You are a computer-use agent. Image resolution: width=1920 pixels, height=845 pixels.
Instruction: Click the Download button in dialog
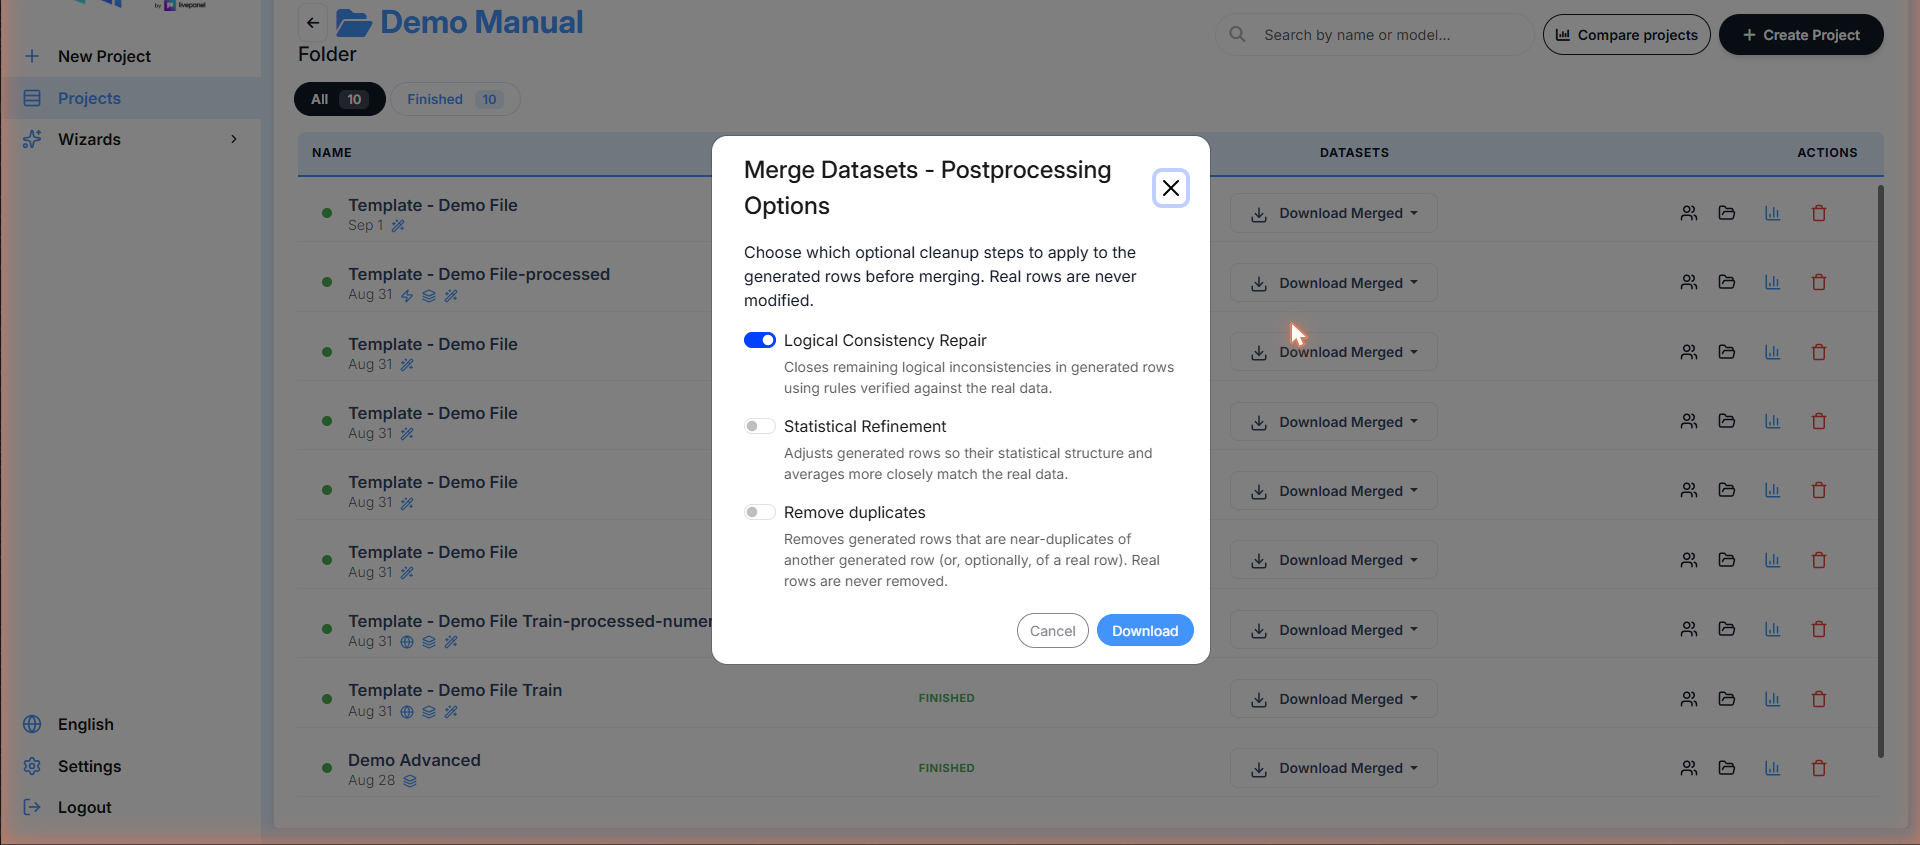click(1145, 631)
